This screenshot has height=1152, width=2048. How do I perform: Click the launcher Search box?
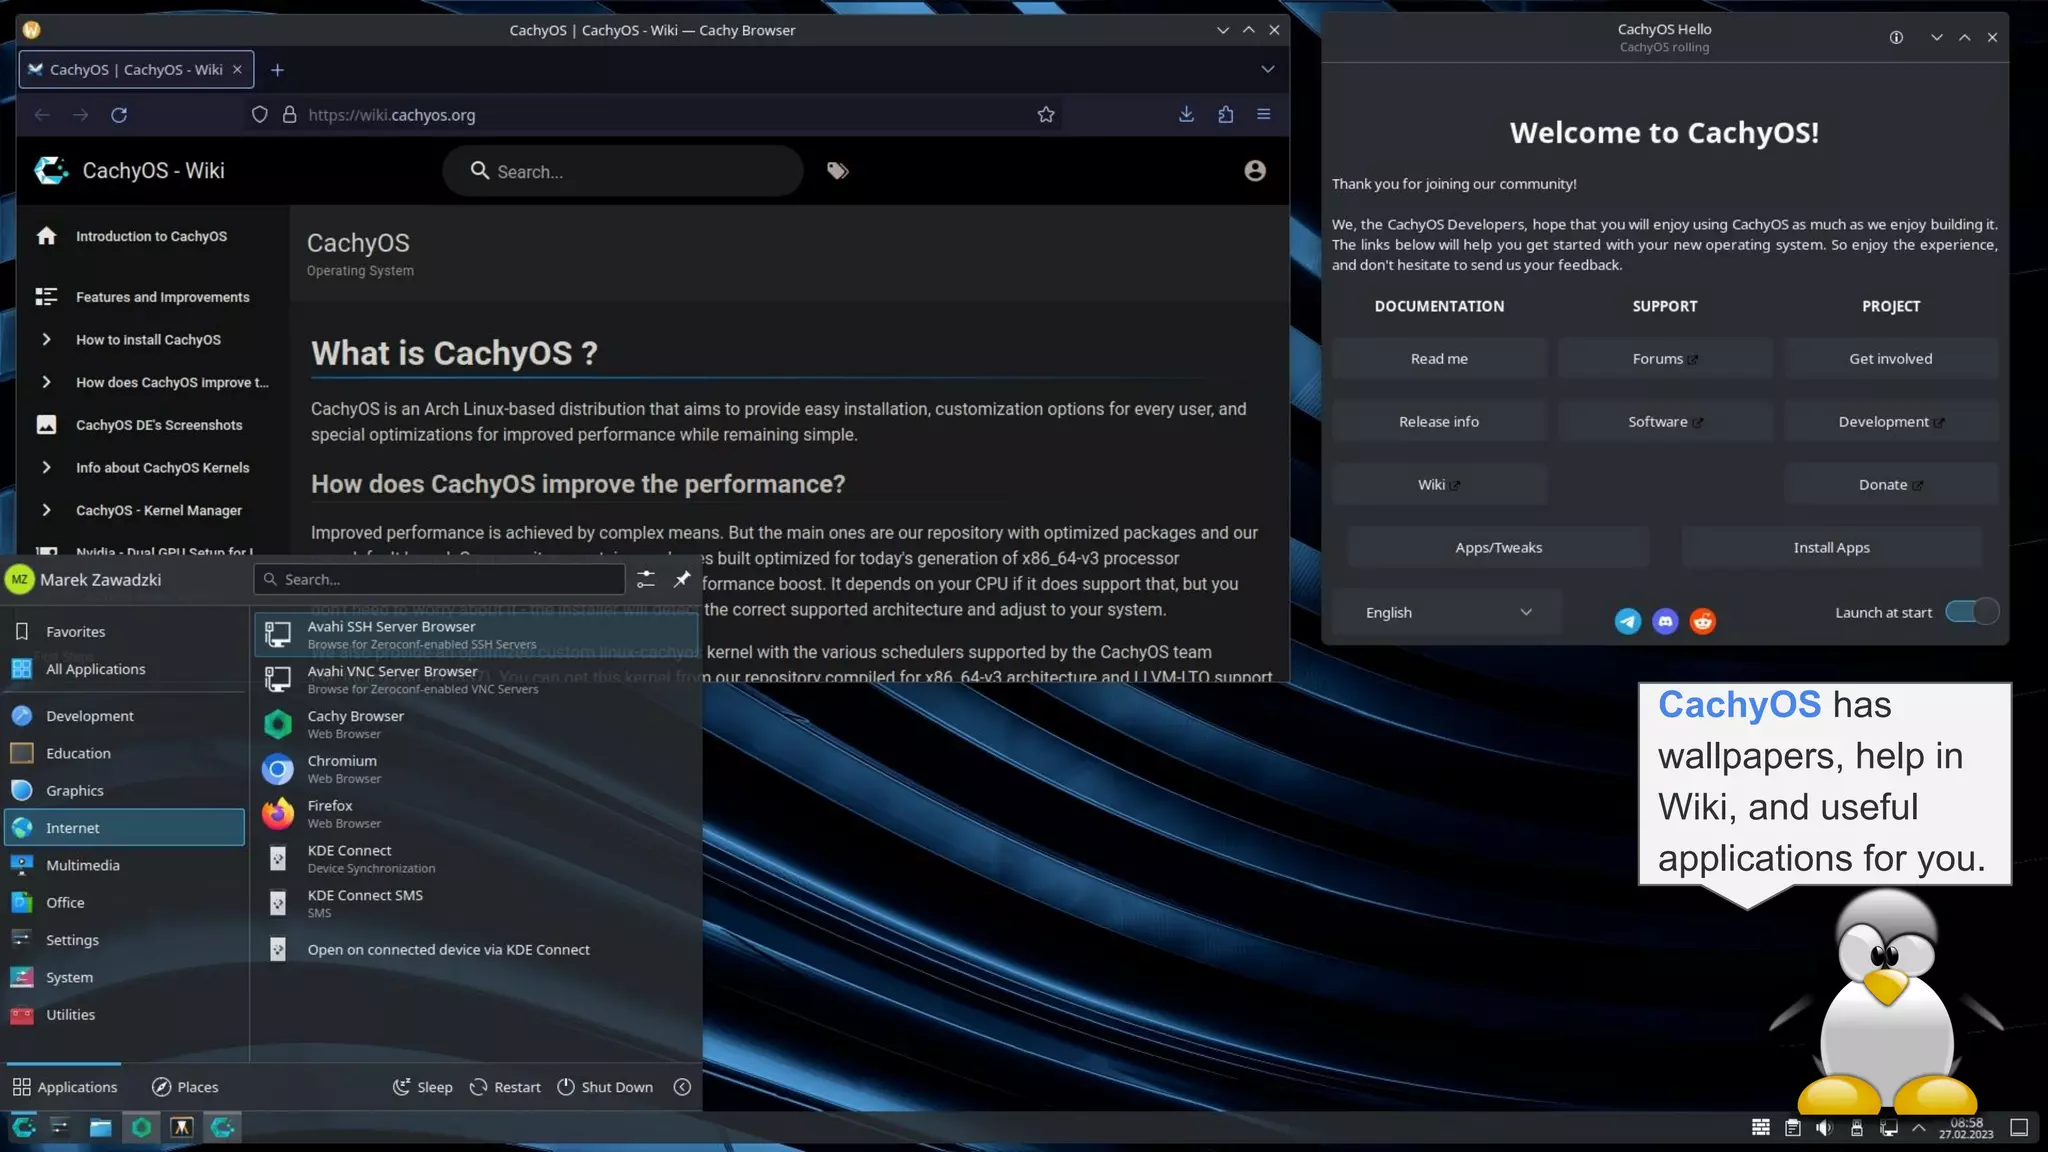tap(440, 579)
